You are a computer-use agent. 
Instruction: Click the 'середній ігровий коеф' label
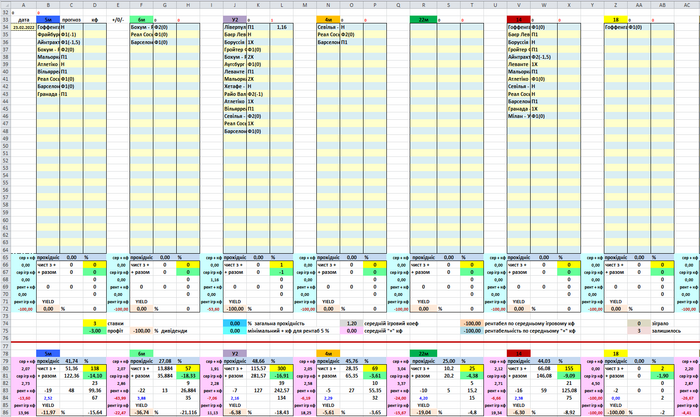click(391, 323)
